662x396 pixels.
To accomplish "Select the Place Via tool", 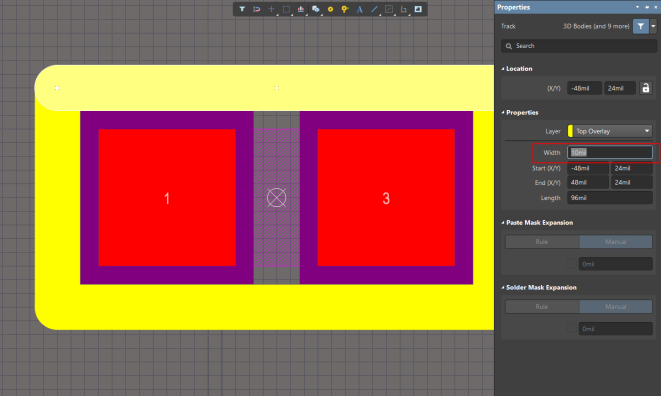I will click(x=345, y=9).
